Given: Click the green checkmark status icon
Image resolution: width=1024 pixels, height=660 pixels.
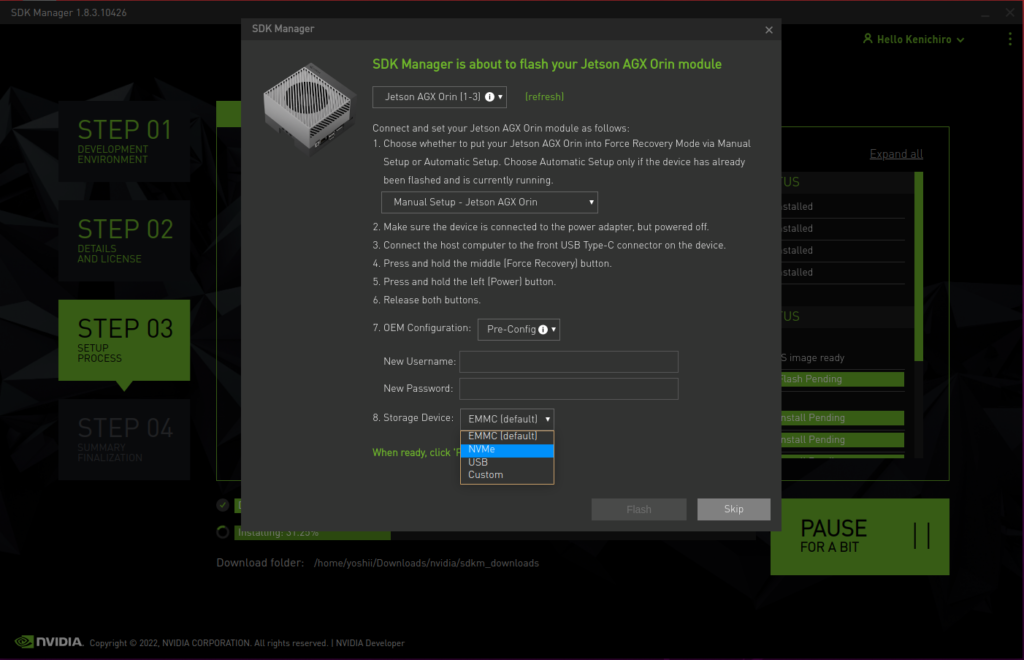Looking at the screenshot, I should (223, 505).
